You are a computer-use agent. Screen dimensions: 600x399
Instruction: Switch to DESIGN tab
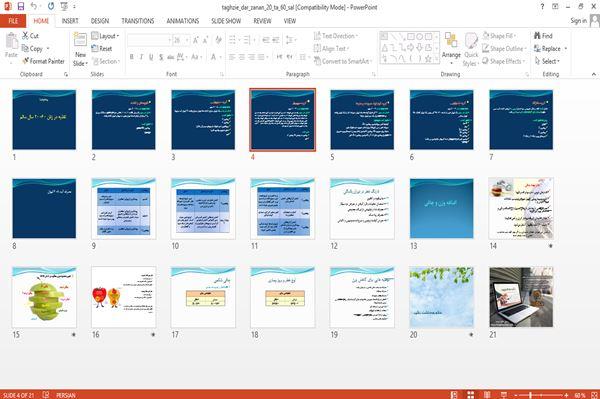(100, 21)
